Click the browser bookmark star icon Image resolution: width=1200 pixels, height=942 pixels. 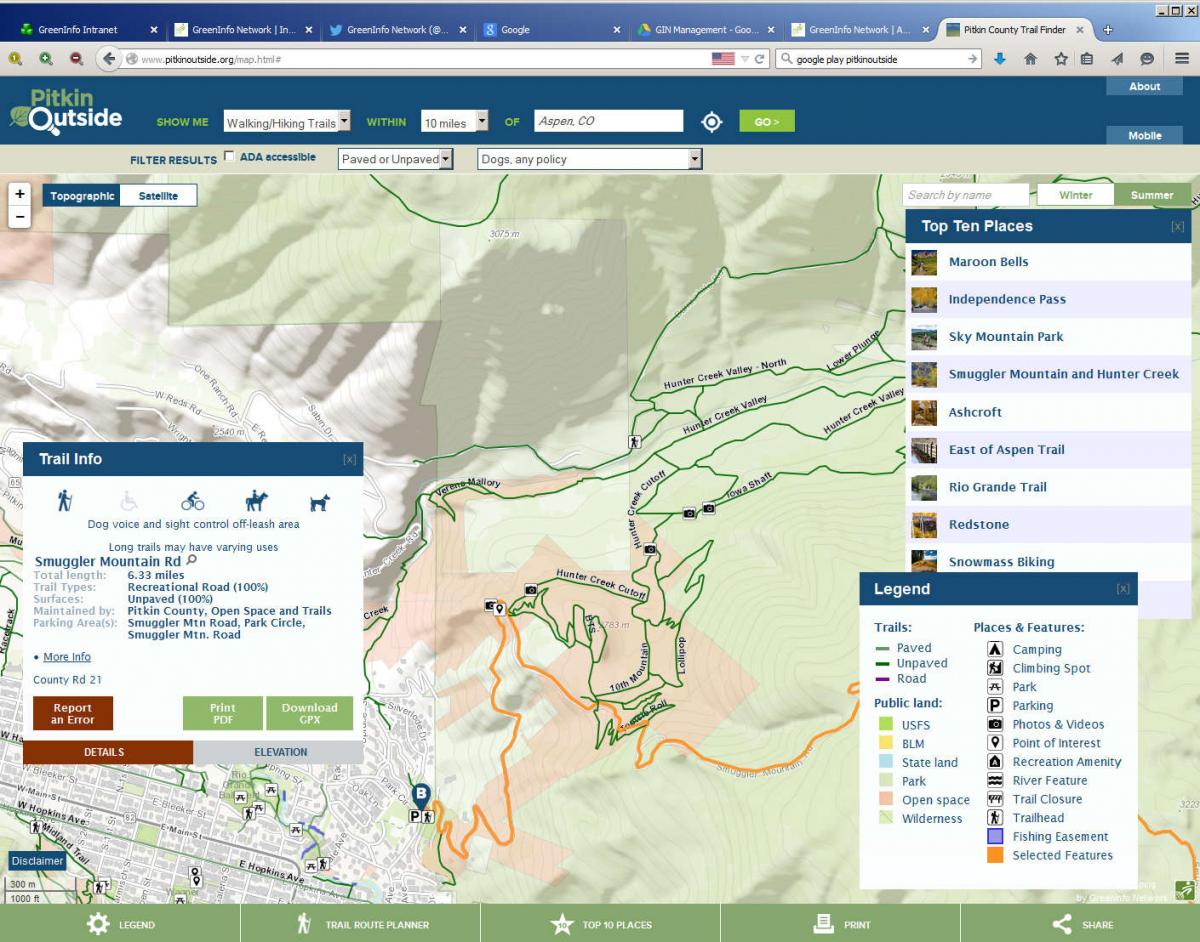click(1060, 59)
